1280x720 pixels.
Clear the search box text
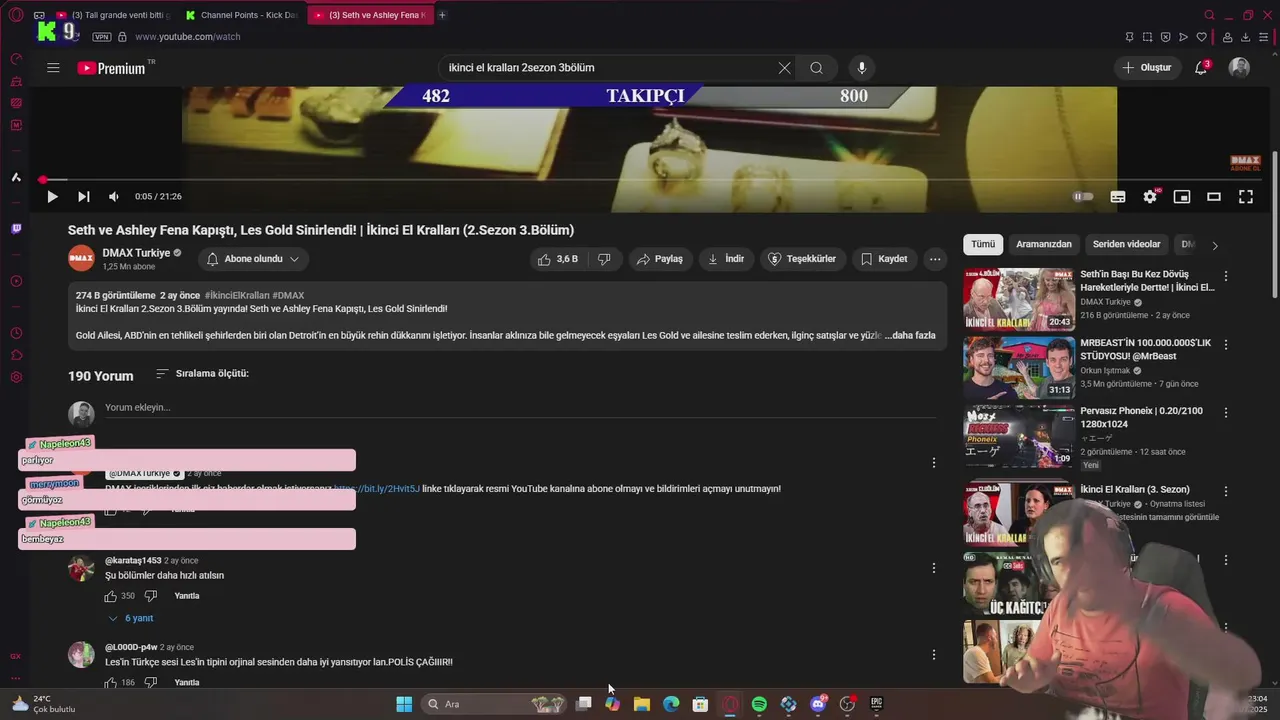click(784, 68)
